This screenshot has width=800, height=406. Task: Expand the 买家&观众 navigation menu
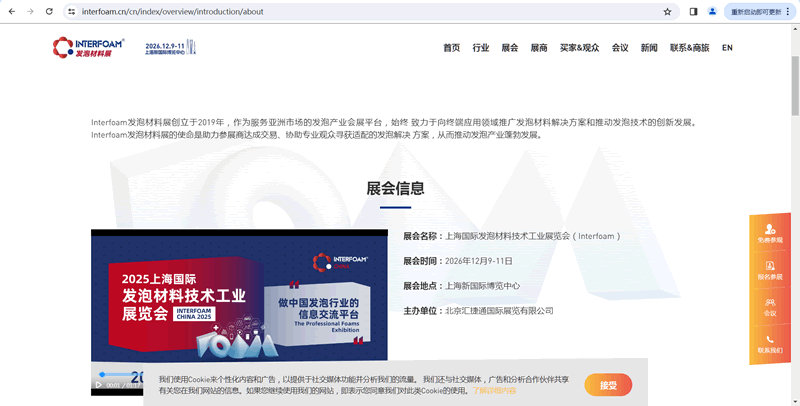579,48
